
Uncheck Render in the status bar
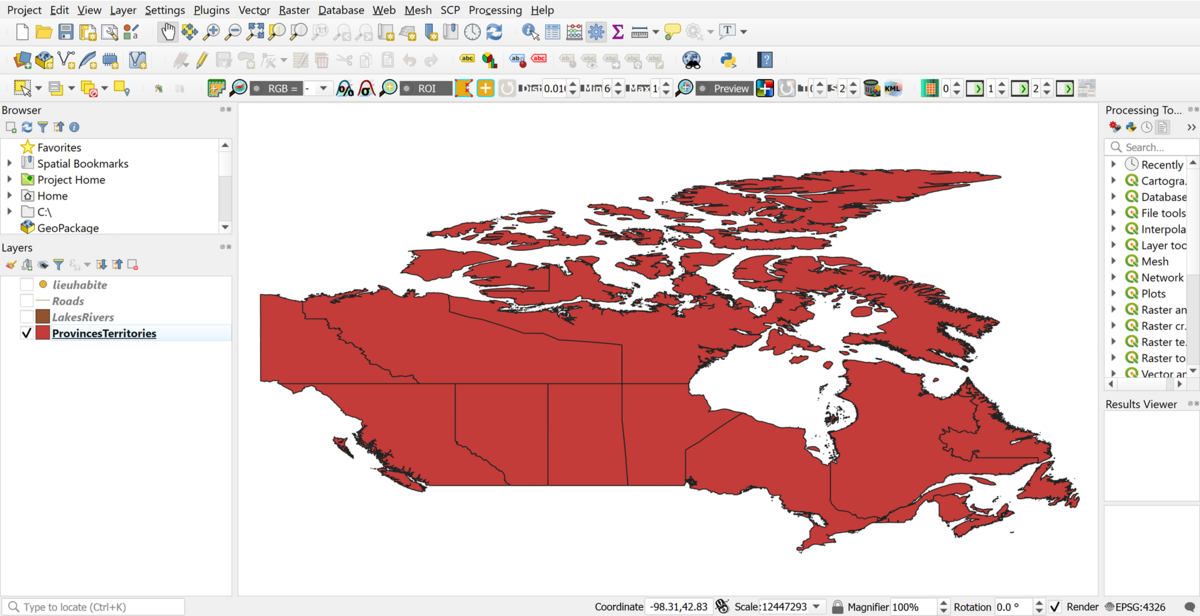[x=1053, y=606]
